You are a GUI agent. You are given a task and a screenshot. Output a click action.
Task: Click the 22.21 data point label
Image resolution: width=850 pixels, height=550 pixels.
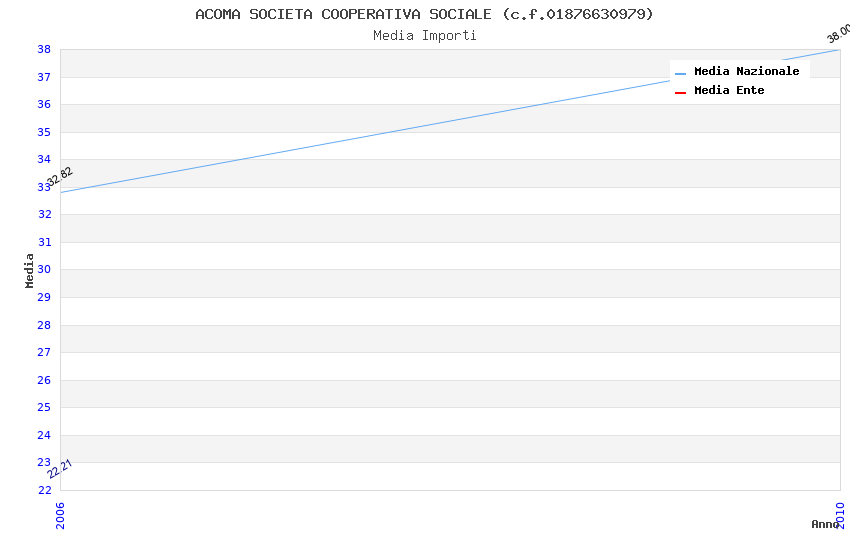coord(60,468)
